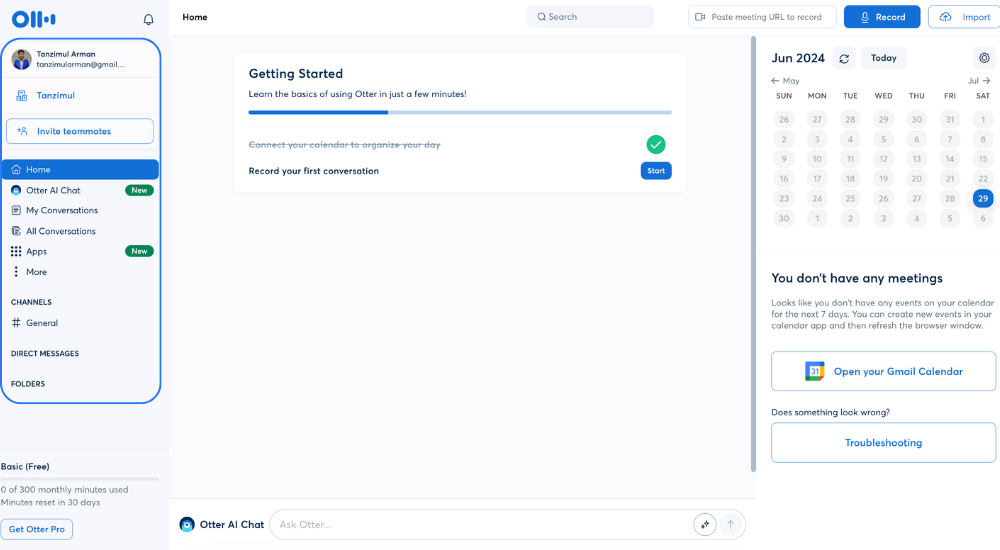
Task: Open Otter AI Chat from sidebar
Action: 53,190
